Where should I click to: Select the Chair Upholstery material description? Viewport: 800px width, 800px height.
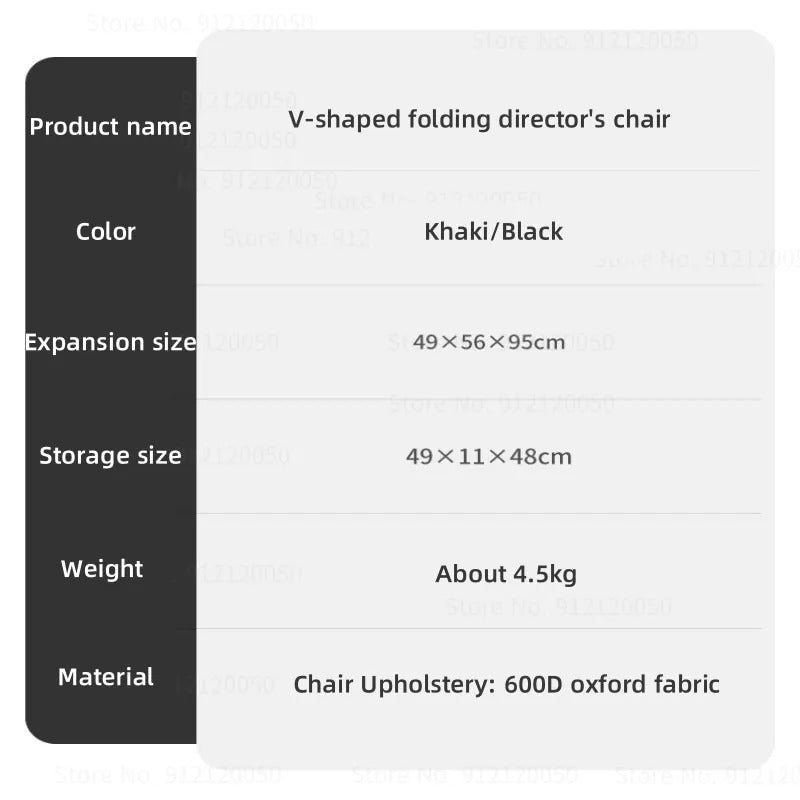click(x=506, y=684)
